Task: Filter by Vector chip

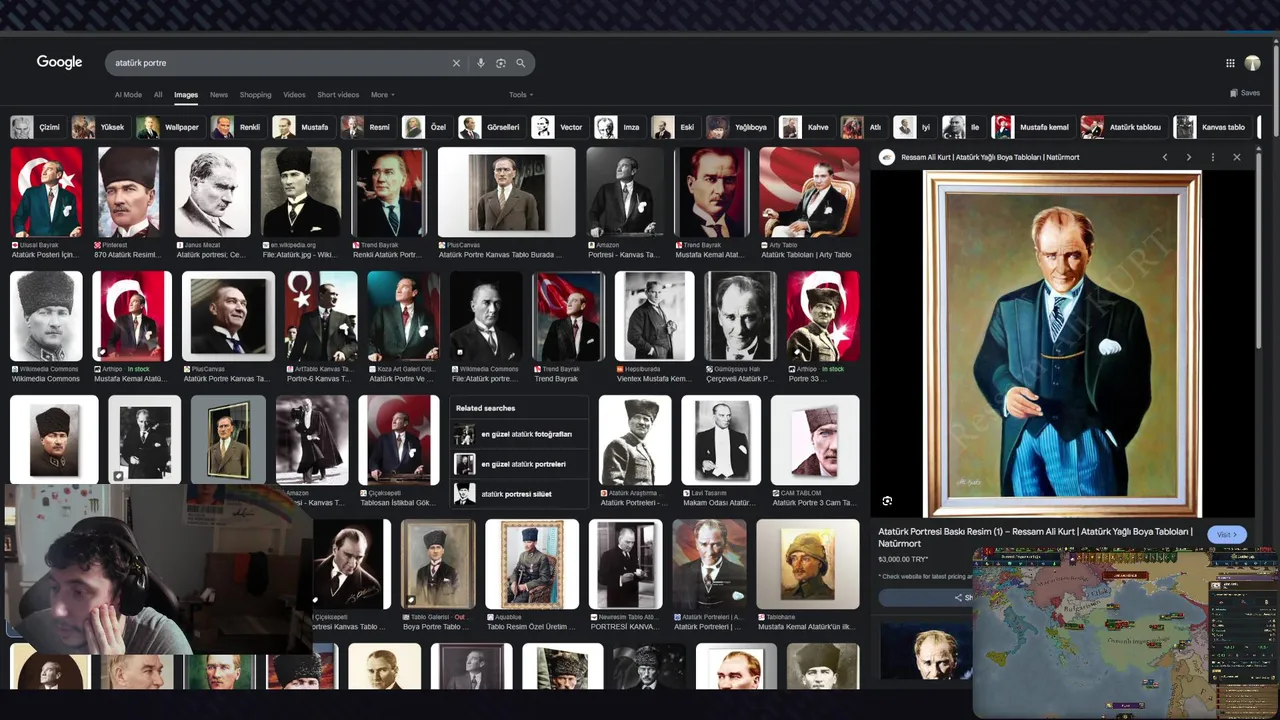Action: [x=558, y=127]
